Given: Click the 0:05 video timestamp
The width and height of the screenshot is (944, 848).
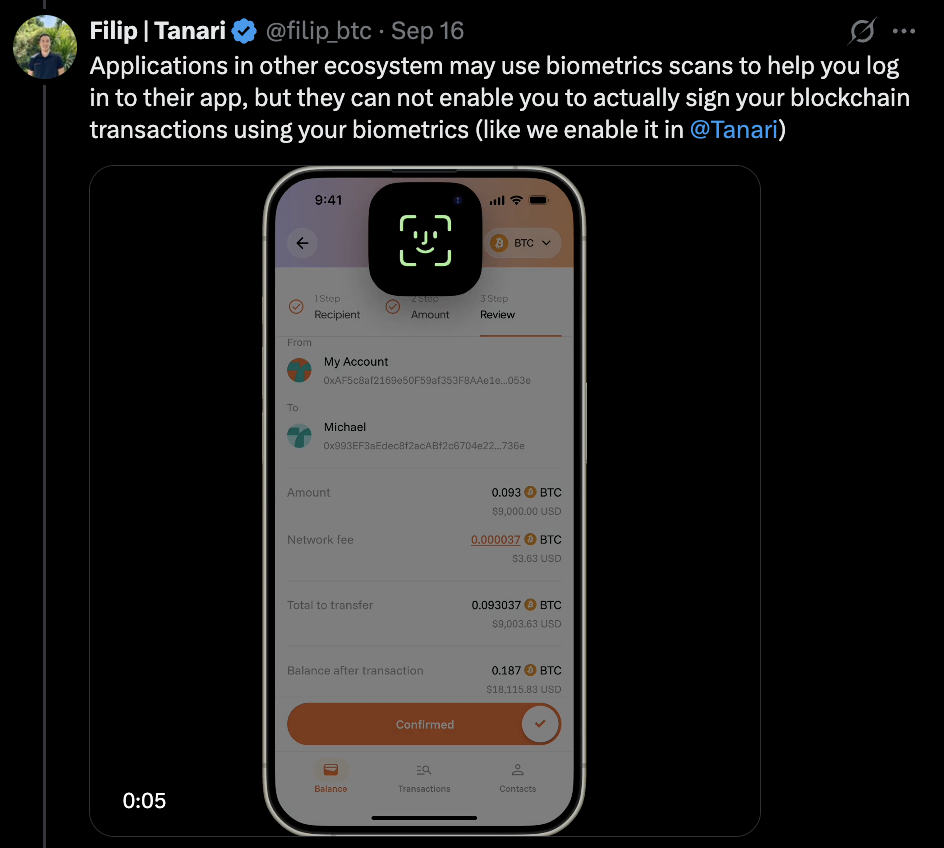Looking at the screenshot, I should [x=144, y=800].
